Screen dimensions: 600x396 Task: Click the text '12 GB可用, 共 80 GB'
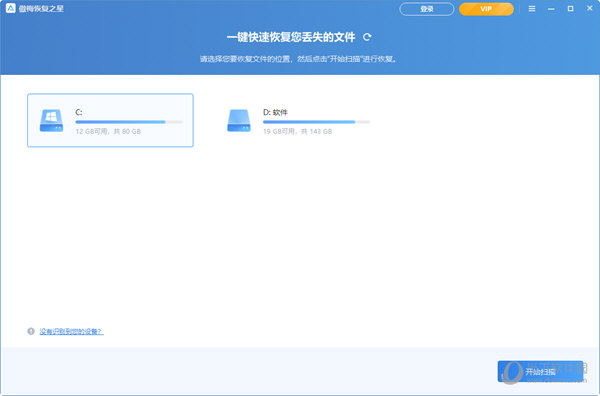click(x=108, y=132)
